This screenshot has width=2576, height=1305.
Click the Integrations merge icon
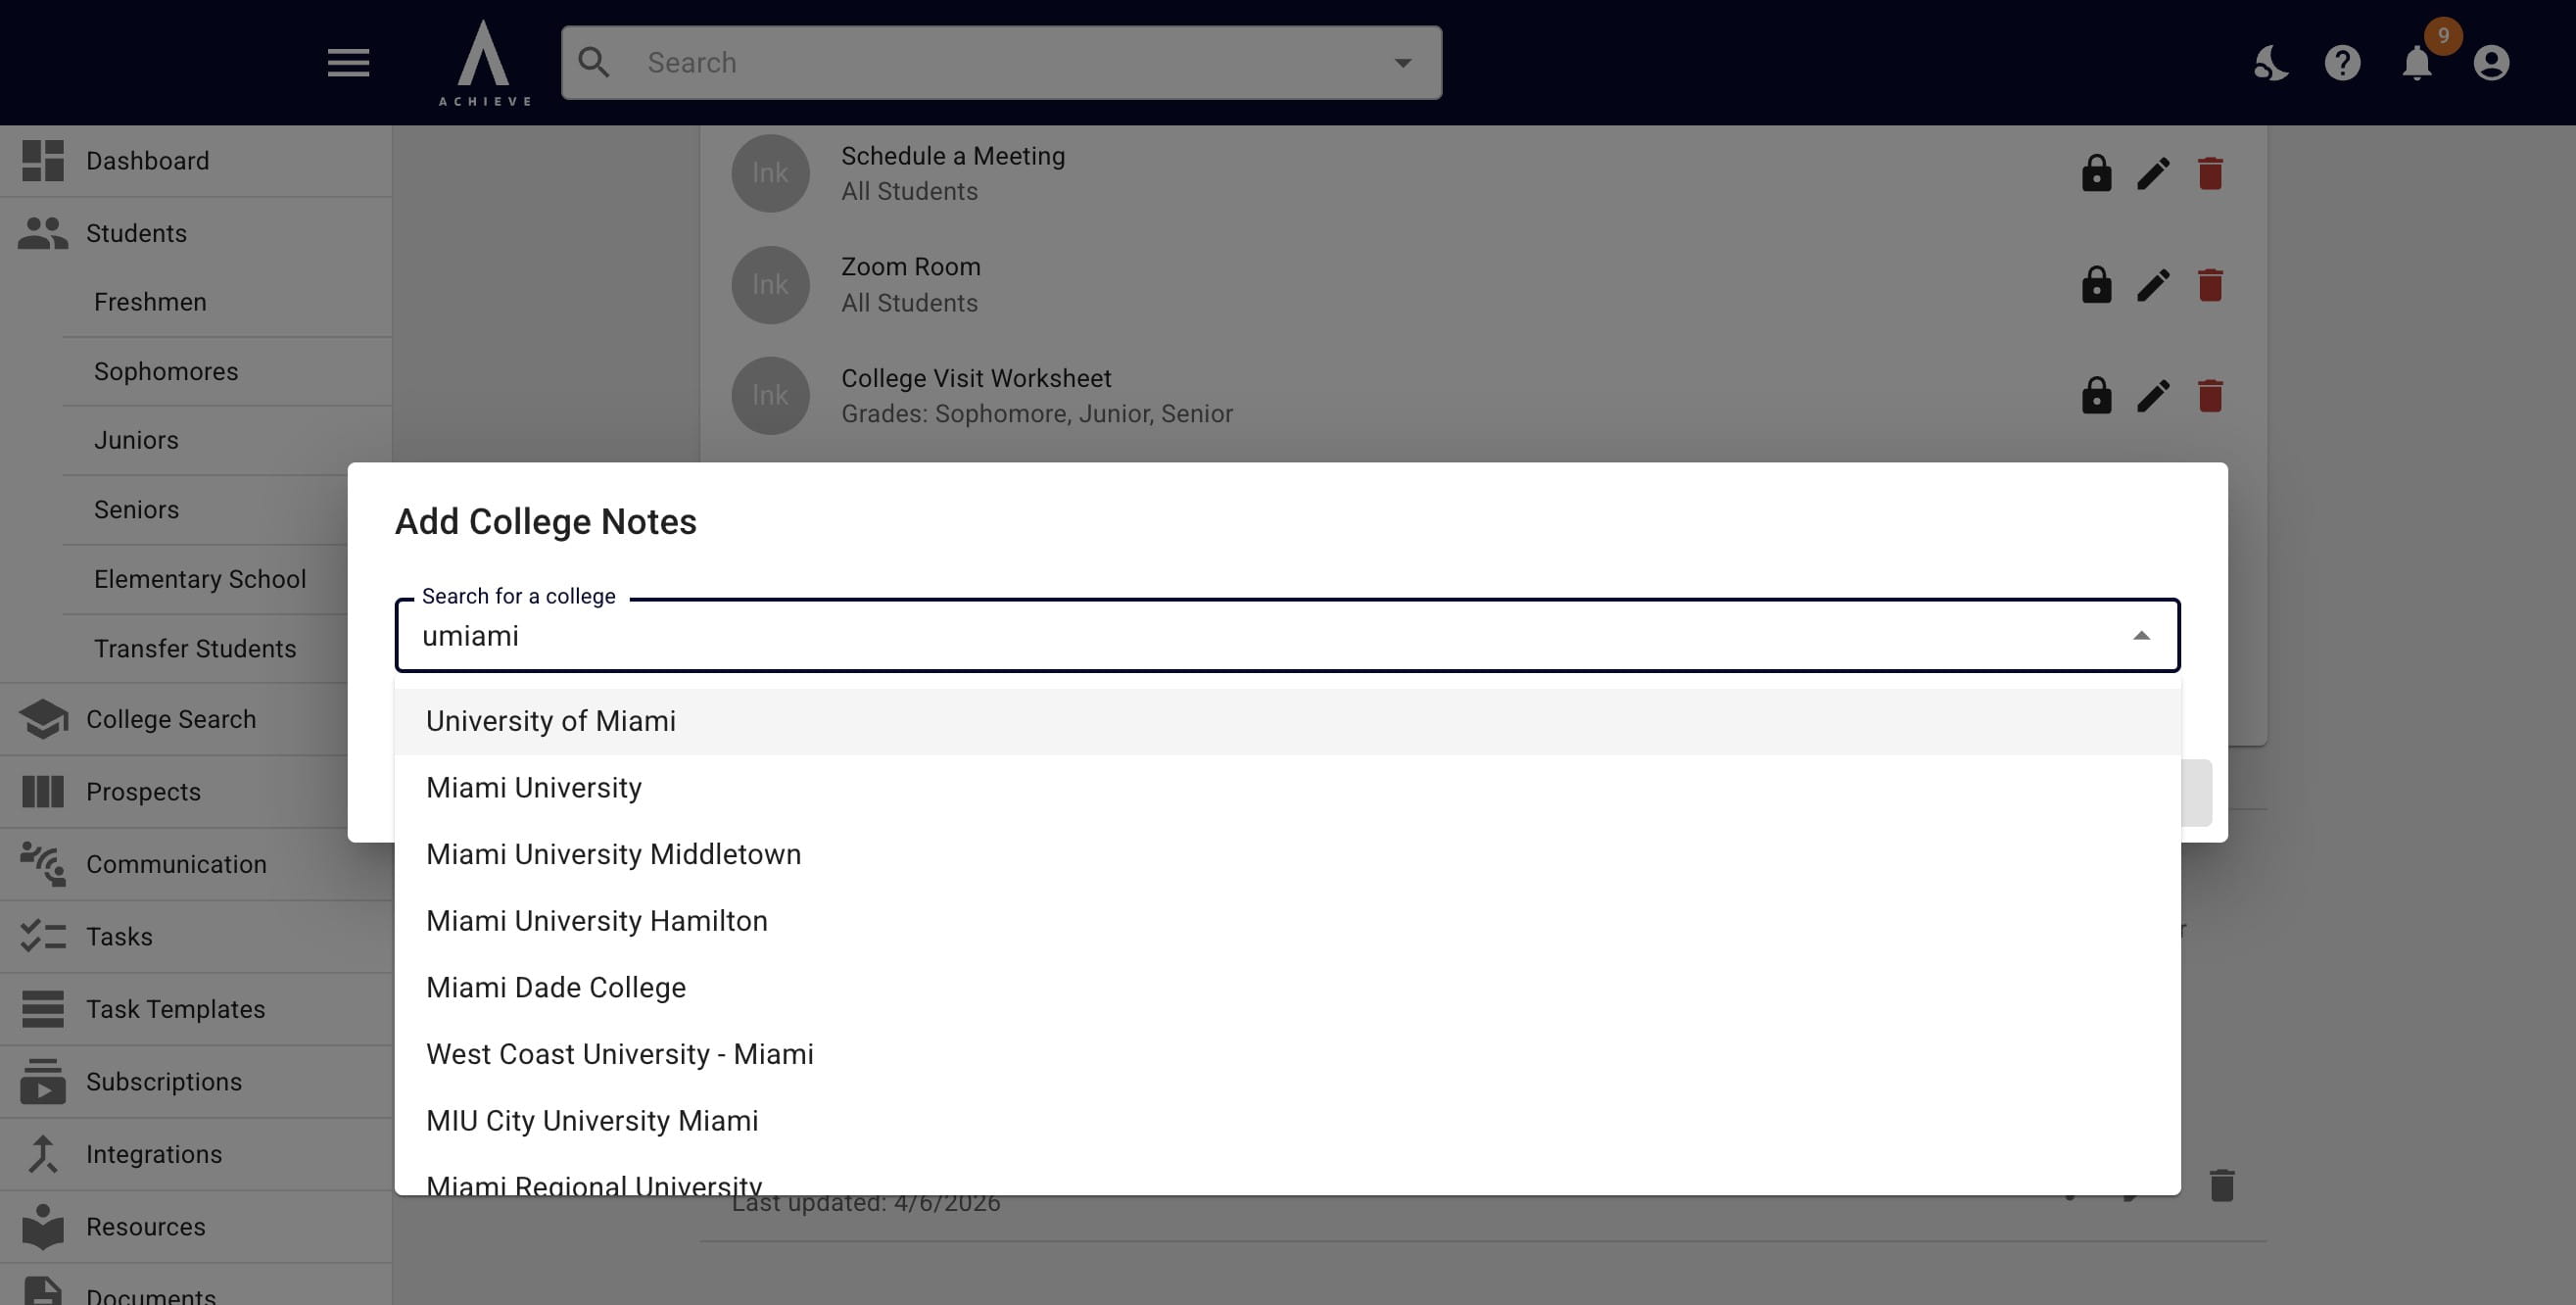(43, 1154)
